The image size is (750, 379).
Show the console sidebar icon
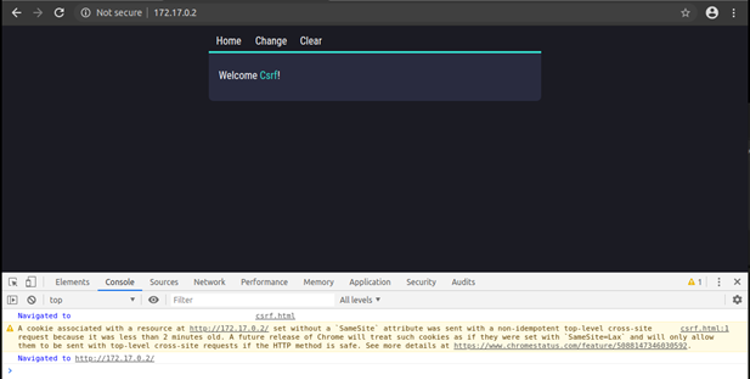coord(12,300)
